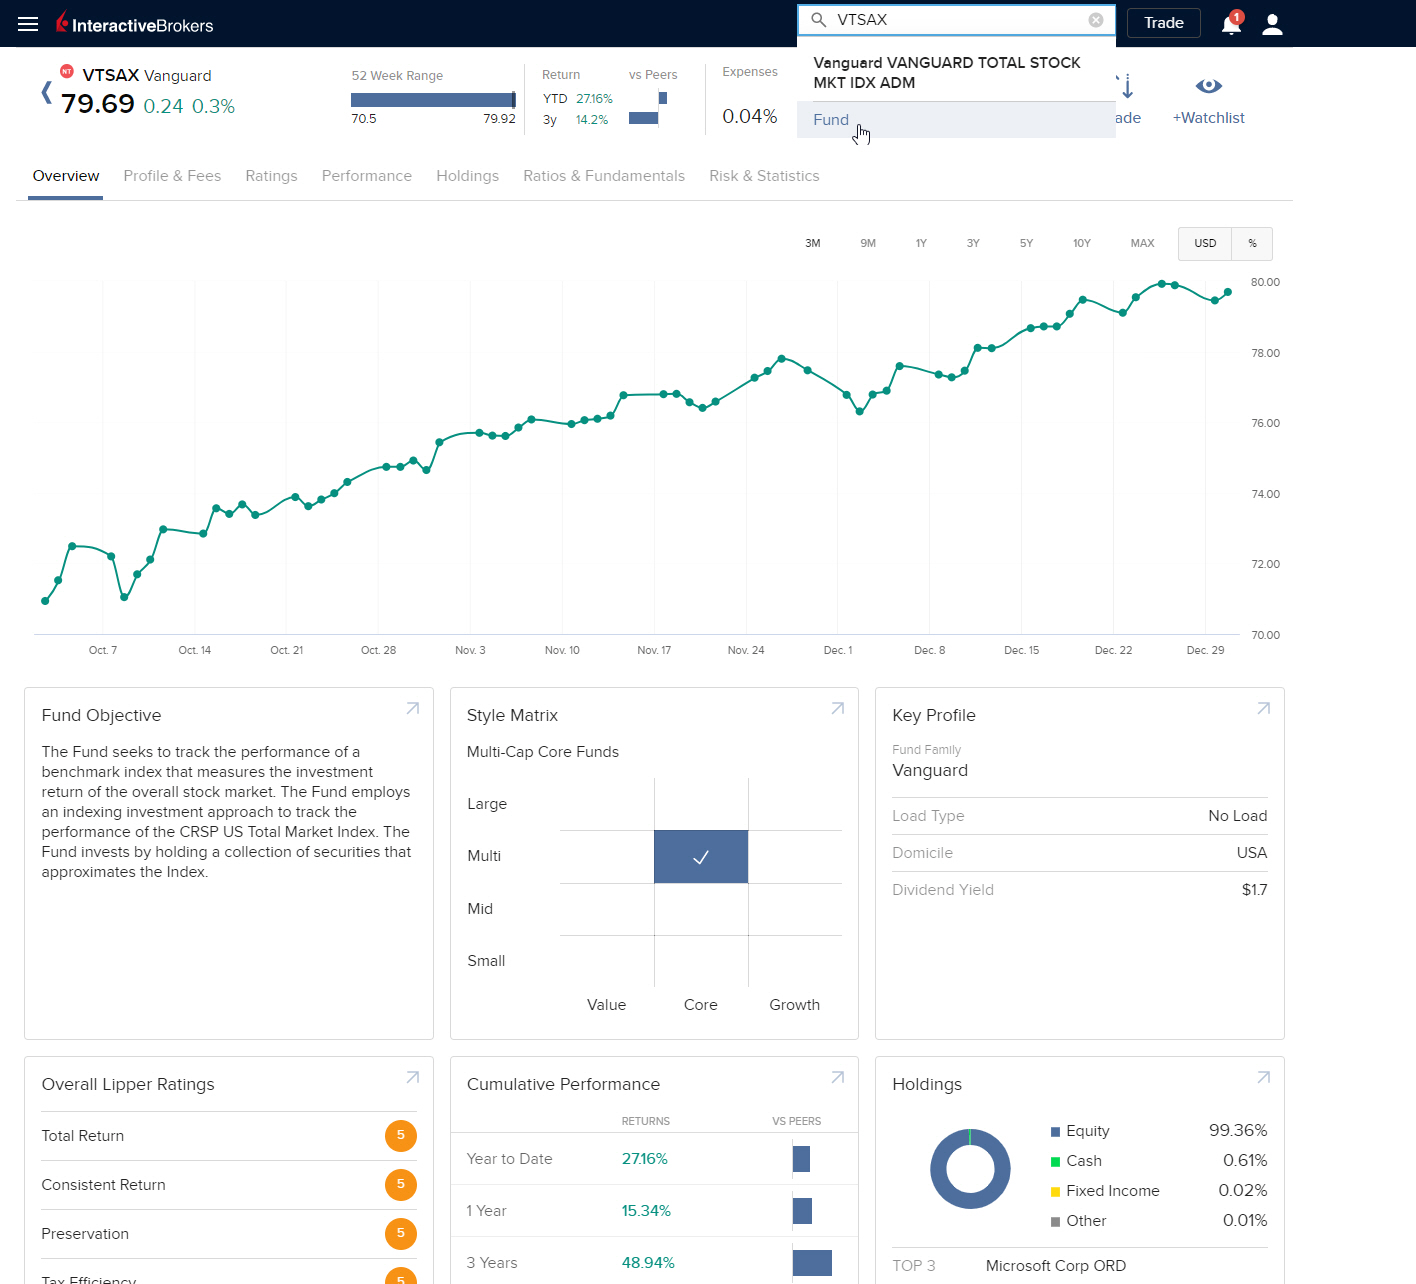Click the Year to Date 27.16% return
The height and width of the screenshot is (1284, 1416).
[644, 1159]
